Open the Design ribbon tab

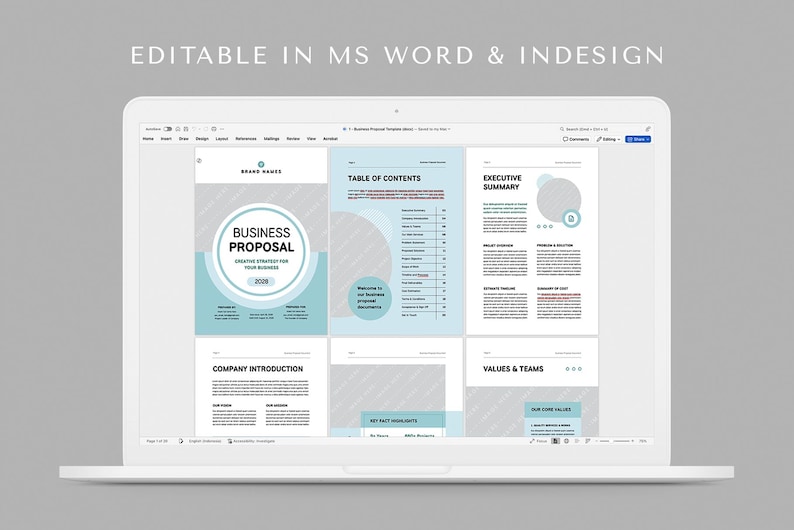pyautogui.click(x=202, y=139)
